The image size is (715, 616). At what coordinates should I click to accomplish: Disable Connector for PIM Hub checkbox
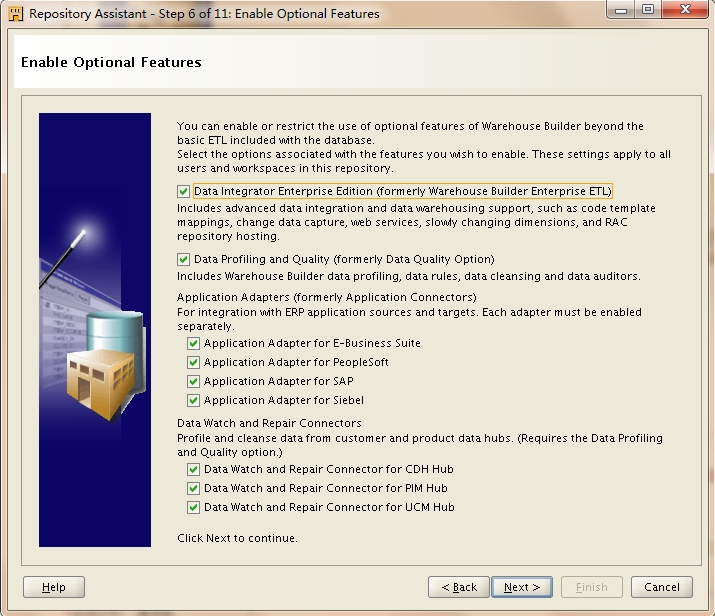pos(193,488)
